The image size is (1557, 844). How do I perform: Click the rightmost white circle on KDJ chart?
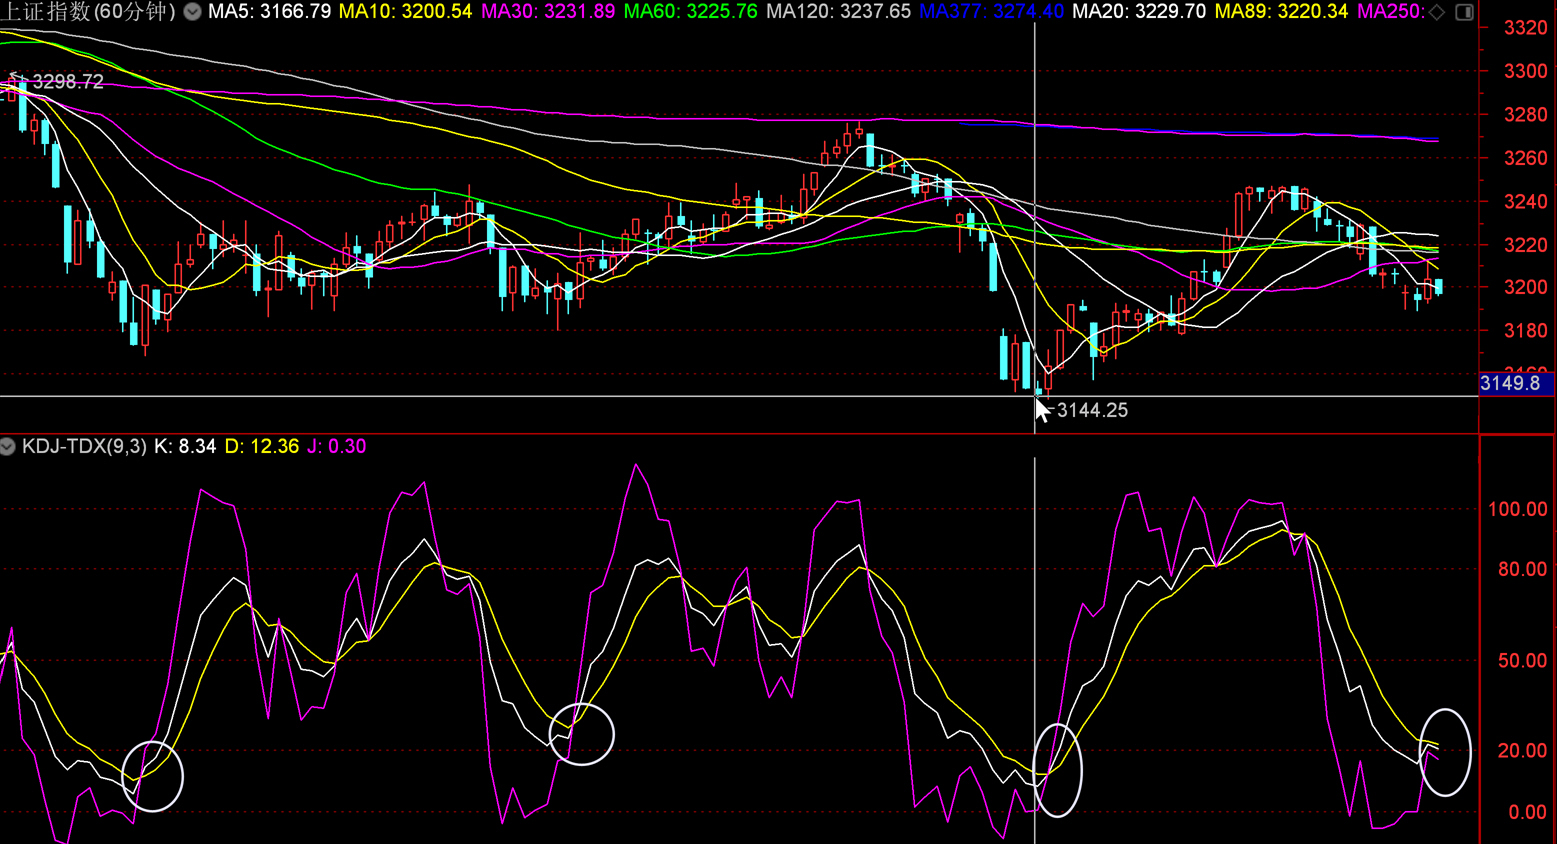[1445, 752]
